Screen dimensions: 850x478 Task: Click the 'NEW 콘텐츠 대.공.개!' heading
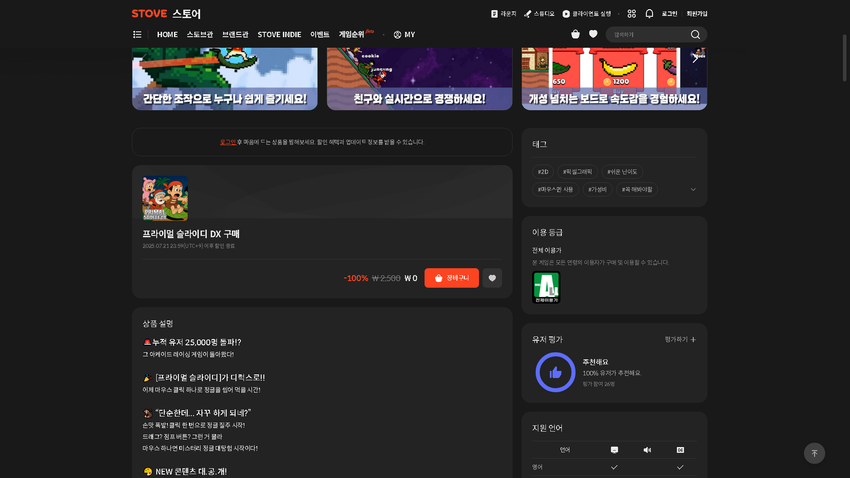[185, 471]
